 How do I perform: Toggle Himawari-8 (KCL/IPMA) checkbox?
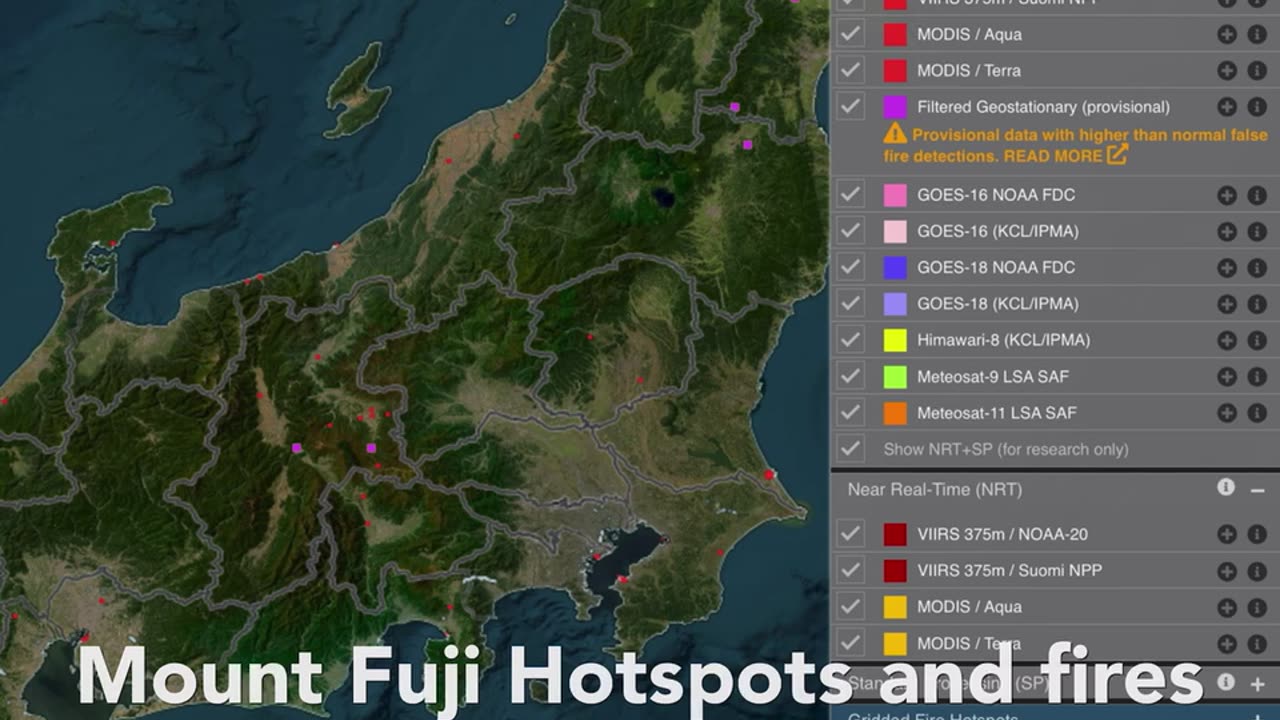[850, 340]
